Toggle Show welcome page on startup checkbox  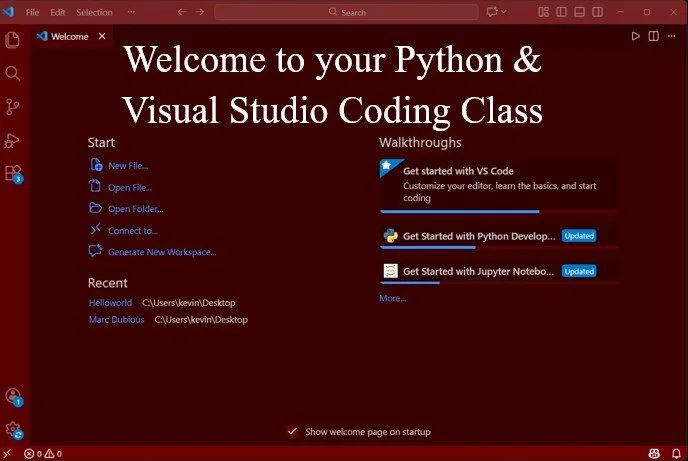pos(292,432)
